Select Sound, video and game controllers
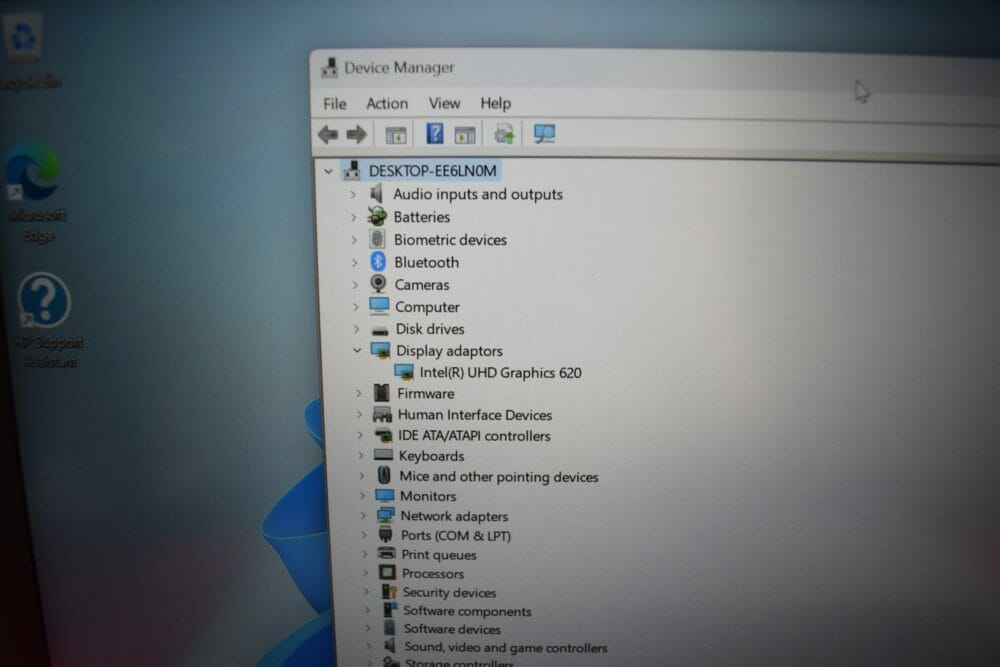The height and width of the screenshot is (667, 1000). [506, 647]
